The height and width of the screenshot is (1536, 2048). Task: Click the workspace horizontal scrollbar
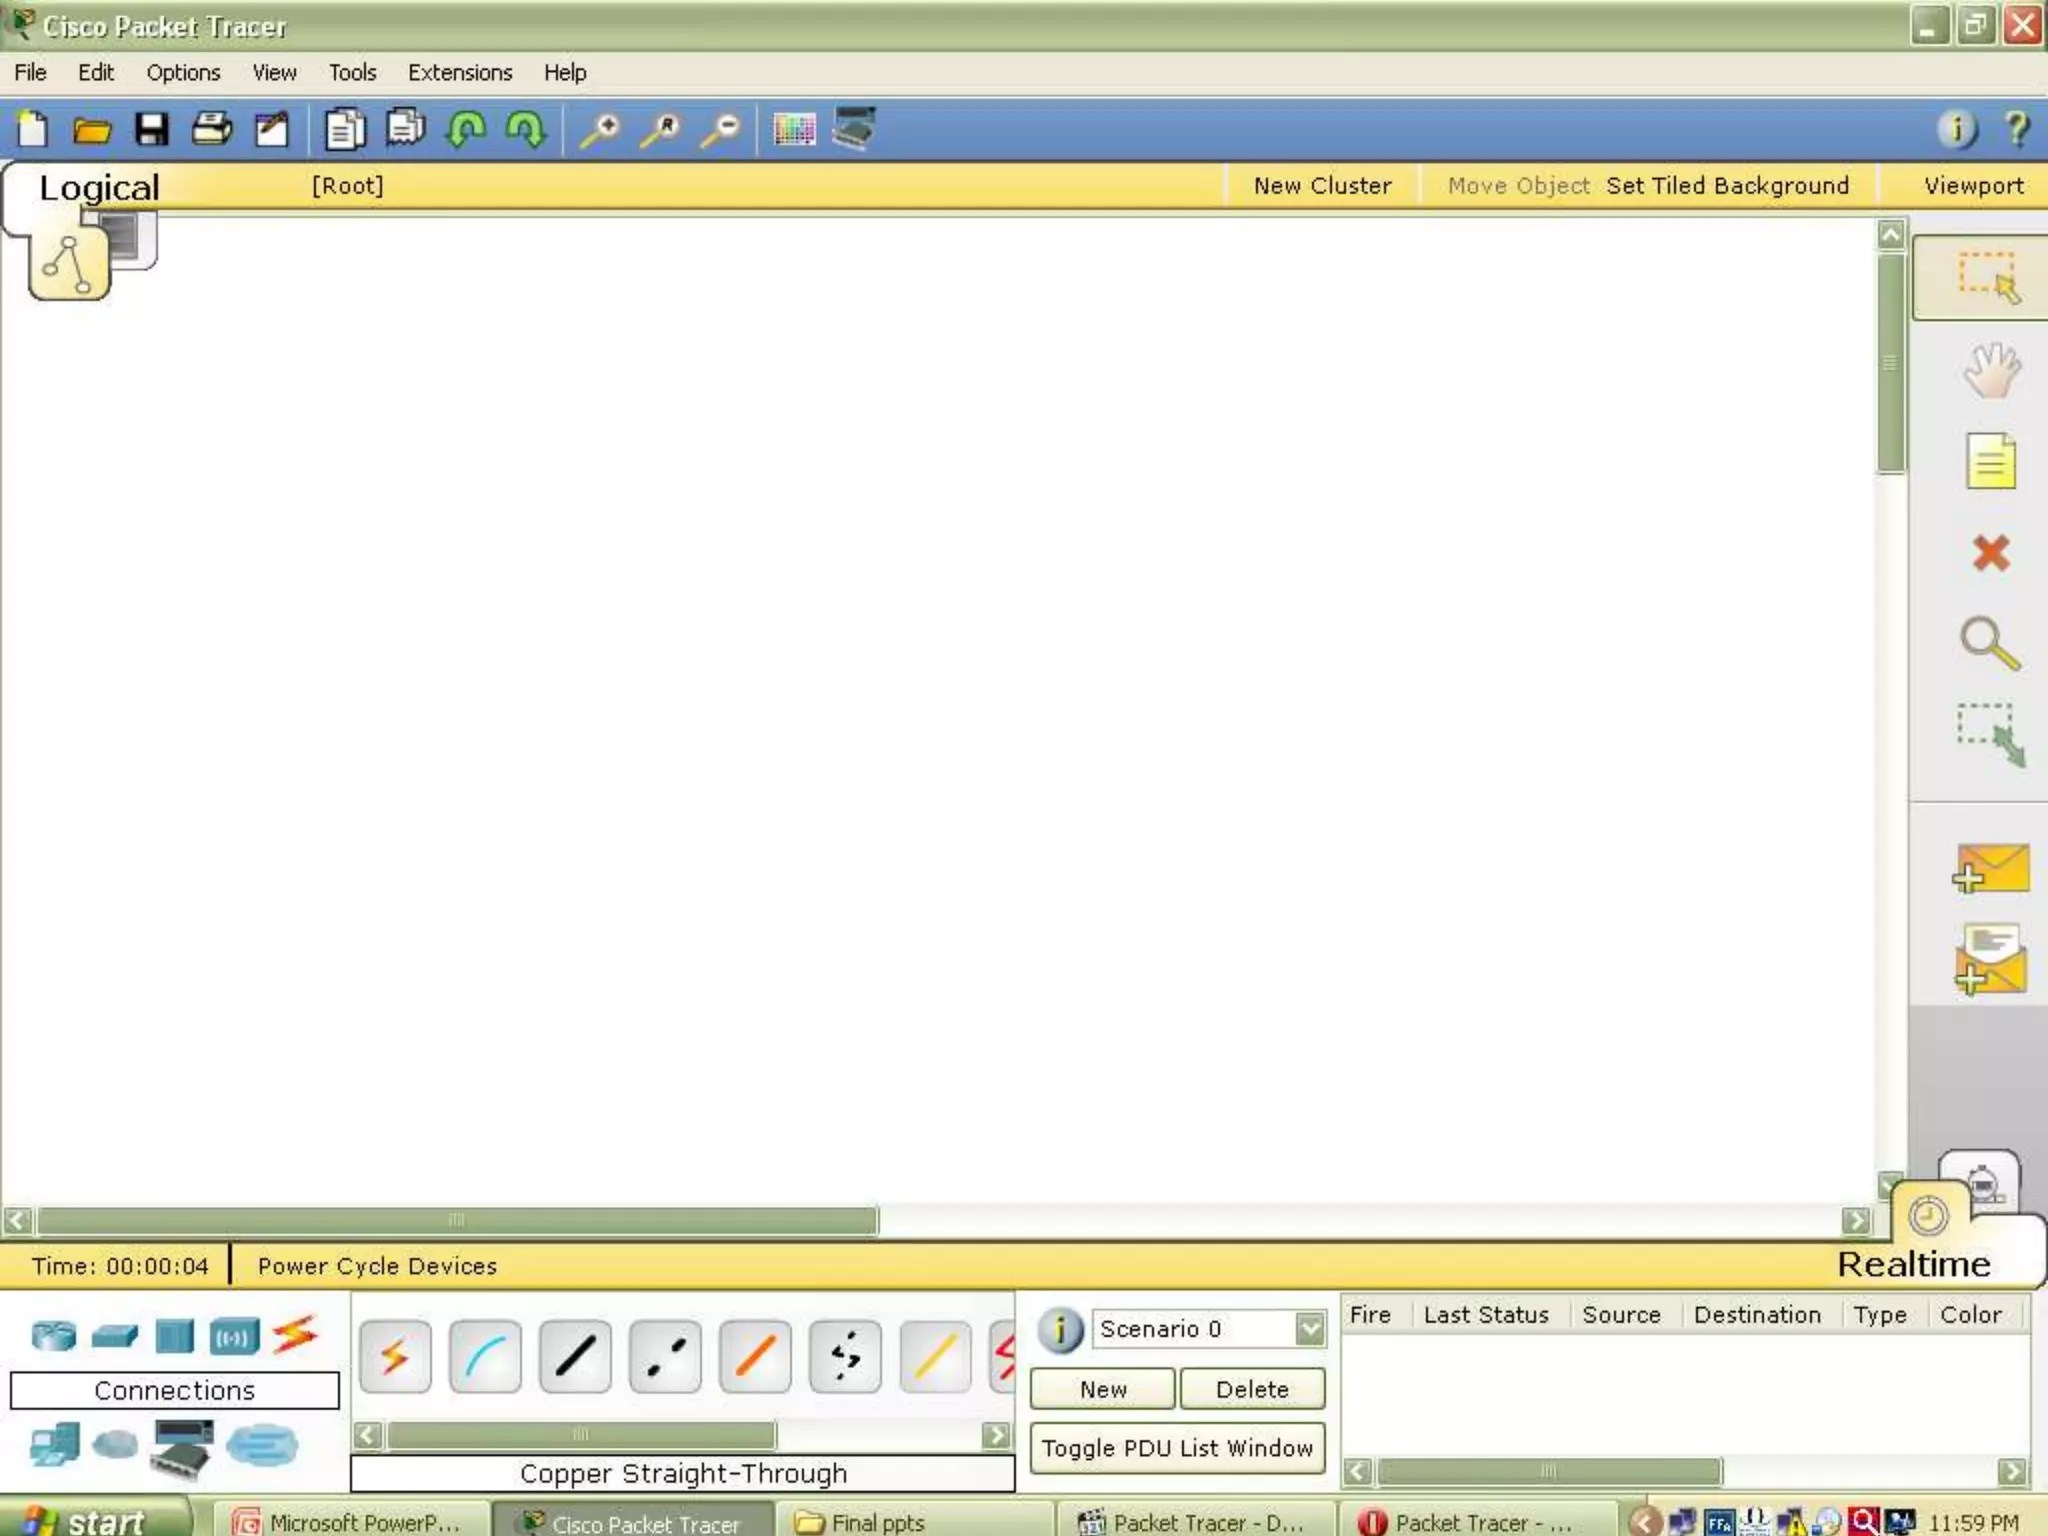(x=456, y=1221)
